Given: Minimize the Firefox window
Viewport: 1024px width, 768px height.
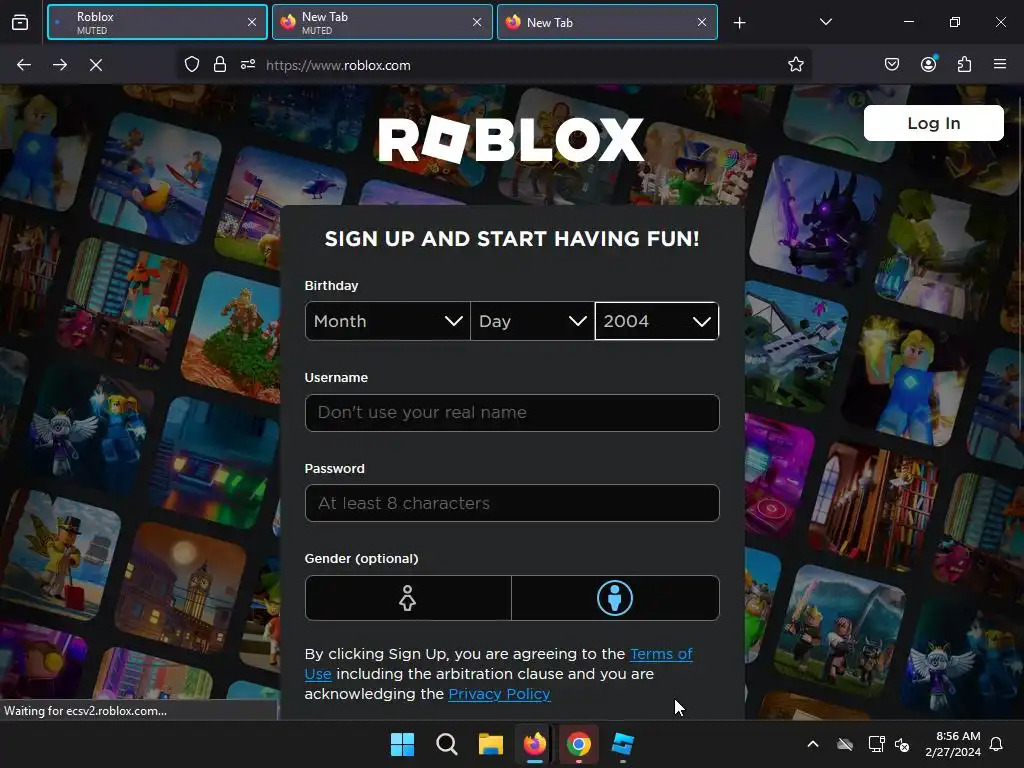Looking at the screenshot, I should pos(908,22).
